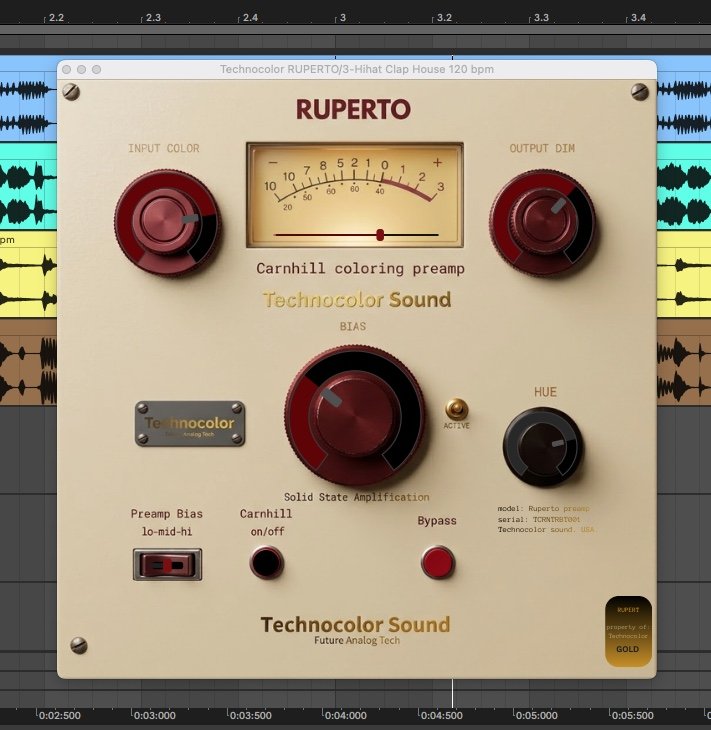This screenshot has width=711, height=730.
Task: Close the RUPERTO plugin window
Action: (67, 69)
